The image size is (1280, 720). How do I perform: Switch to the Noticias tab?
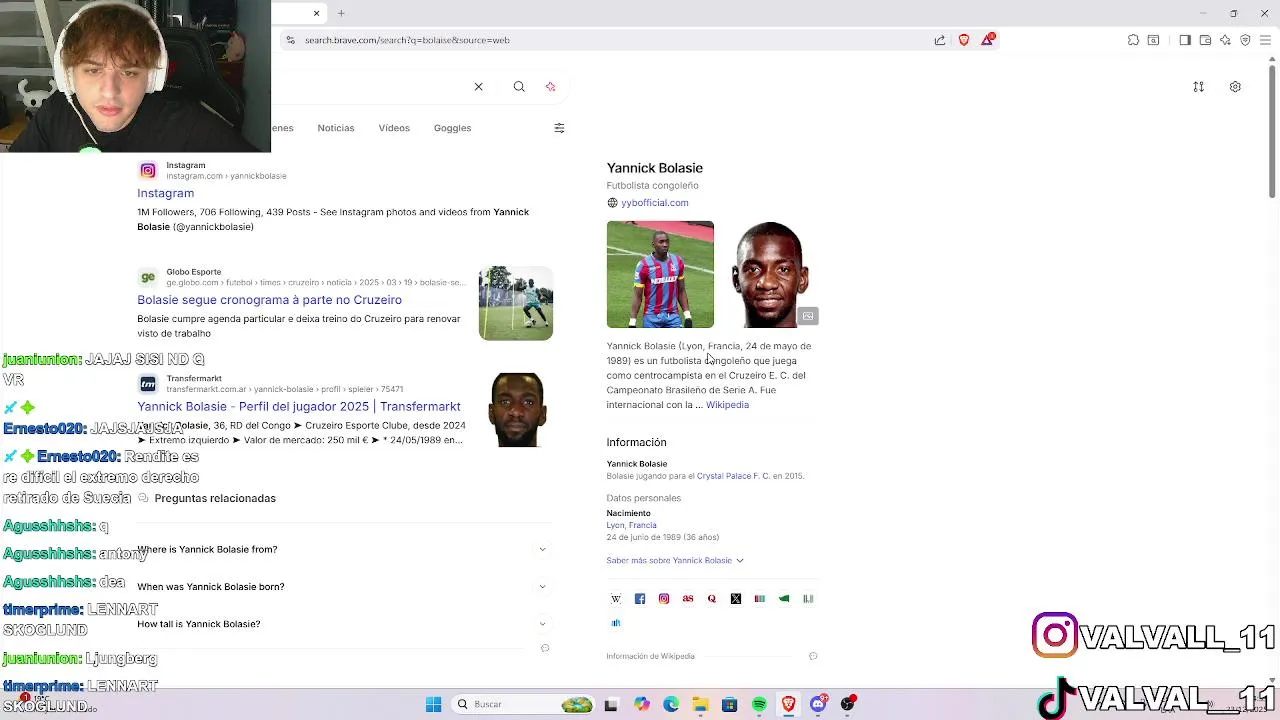pyautogui.click(x=336, y=128)
